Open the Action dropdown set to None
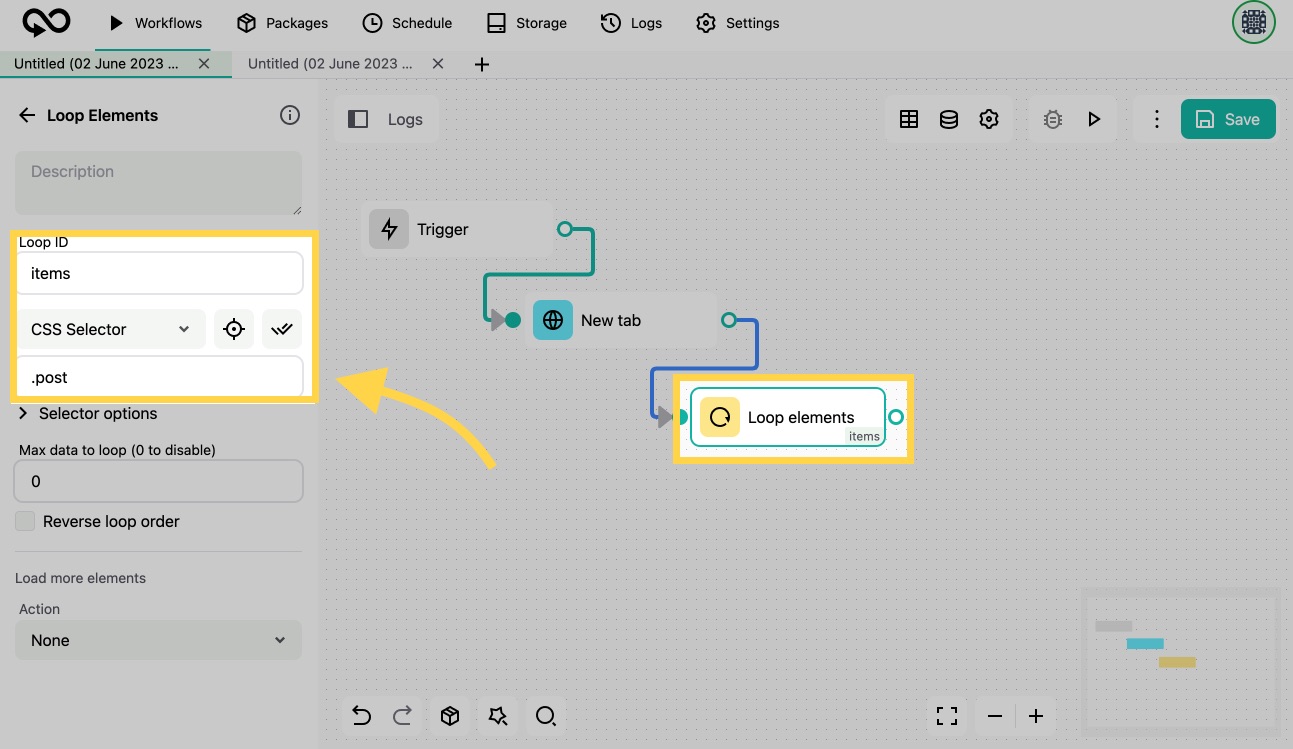The height and width of the screenshot is (749, 1293). 158,640
